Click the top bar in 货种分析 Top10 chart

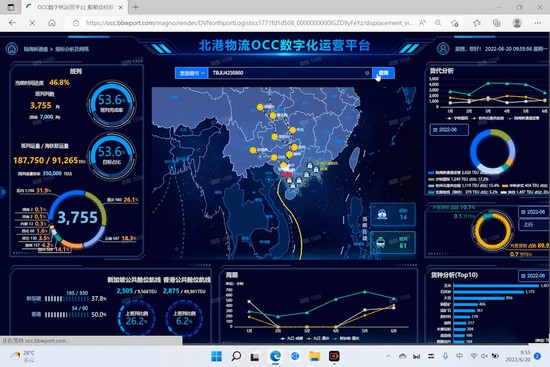[x=496, y=286]
